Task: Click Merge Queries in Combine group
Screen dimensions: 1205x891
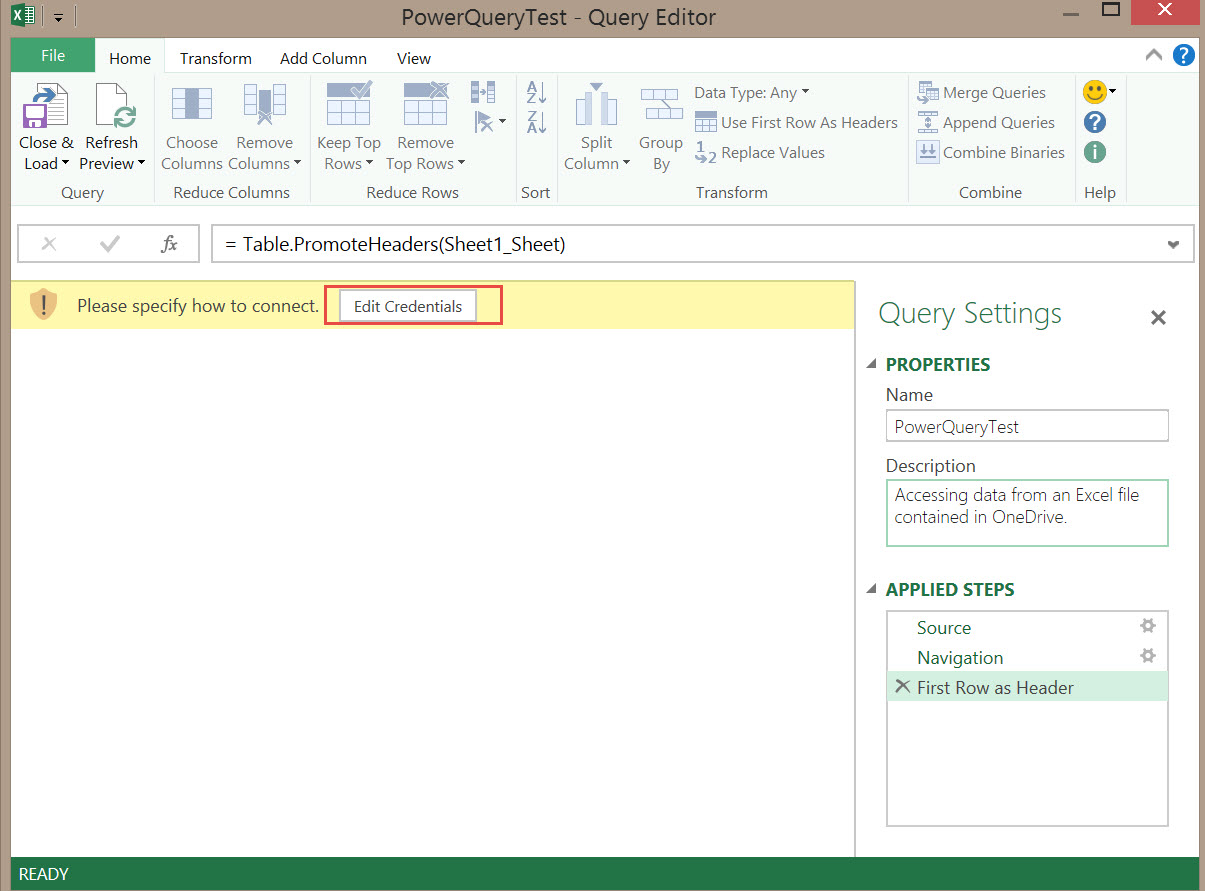Action: [x=981, y=92]
